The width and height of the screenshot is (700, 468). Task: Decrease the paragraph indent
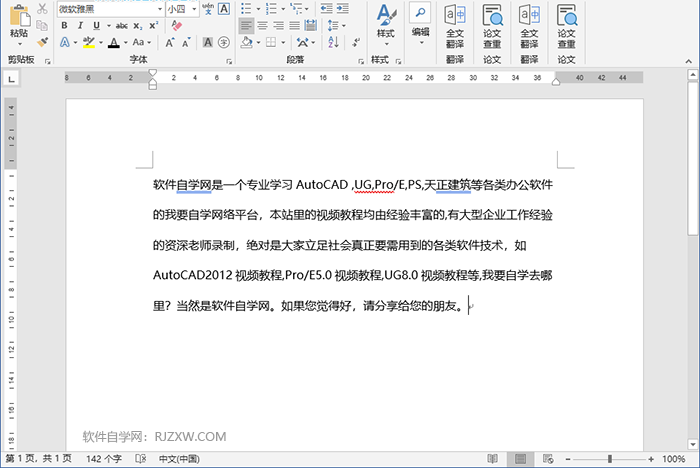[326, 8]
